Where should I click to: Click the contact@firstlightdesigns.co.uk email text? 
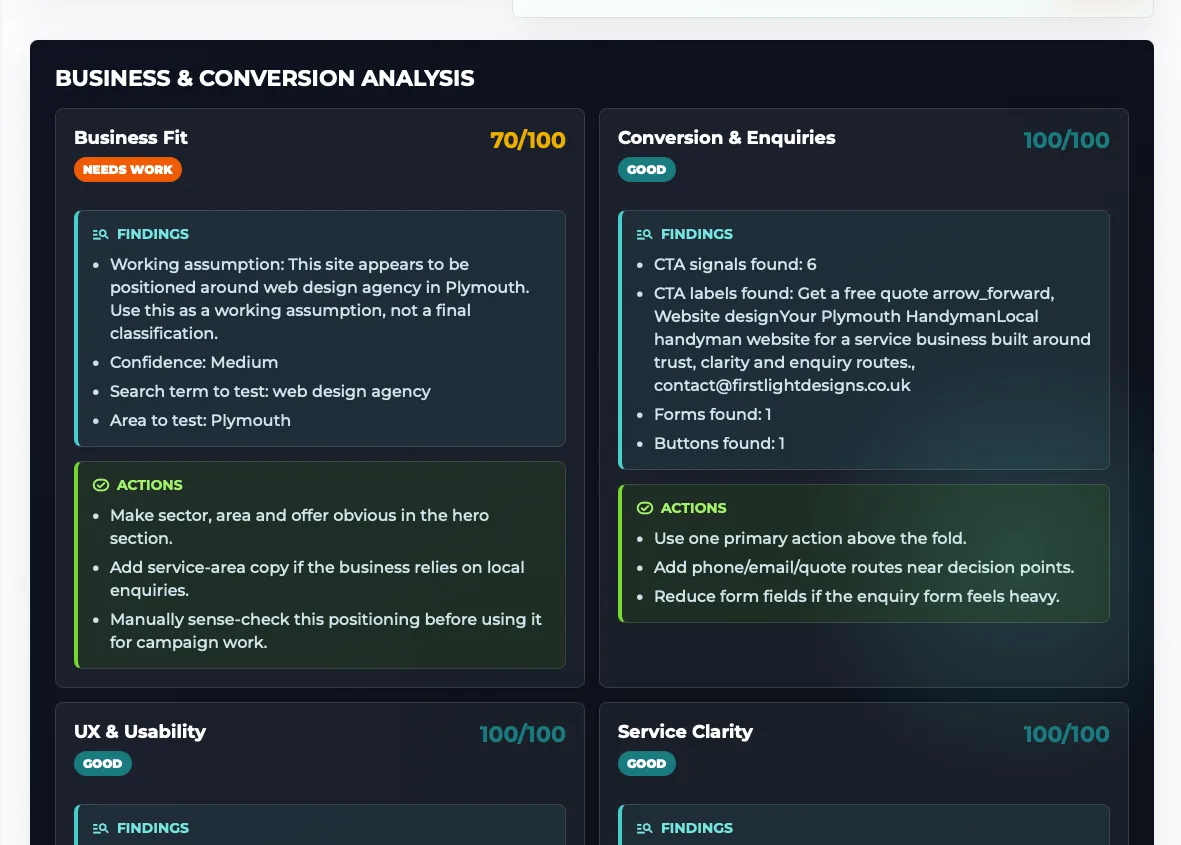click(782, 386)
